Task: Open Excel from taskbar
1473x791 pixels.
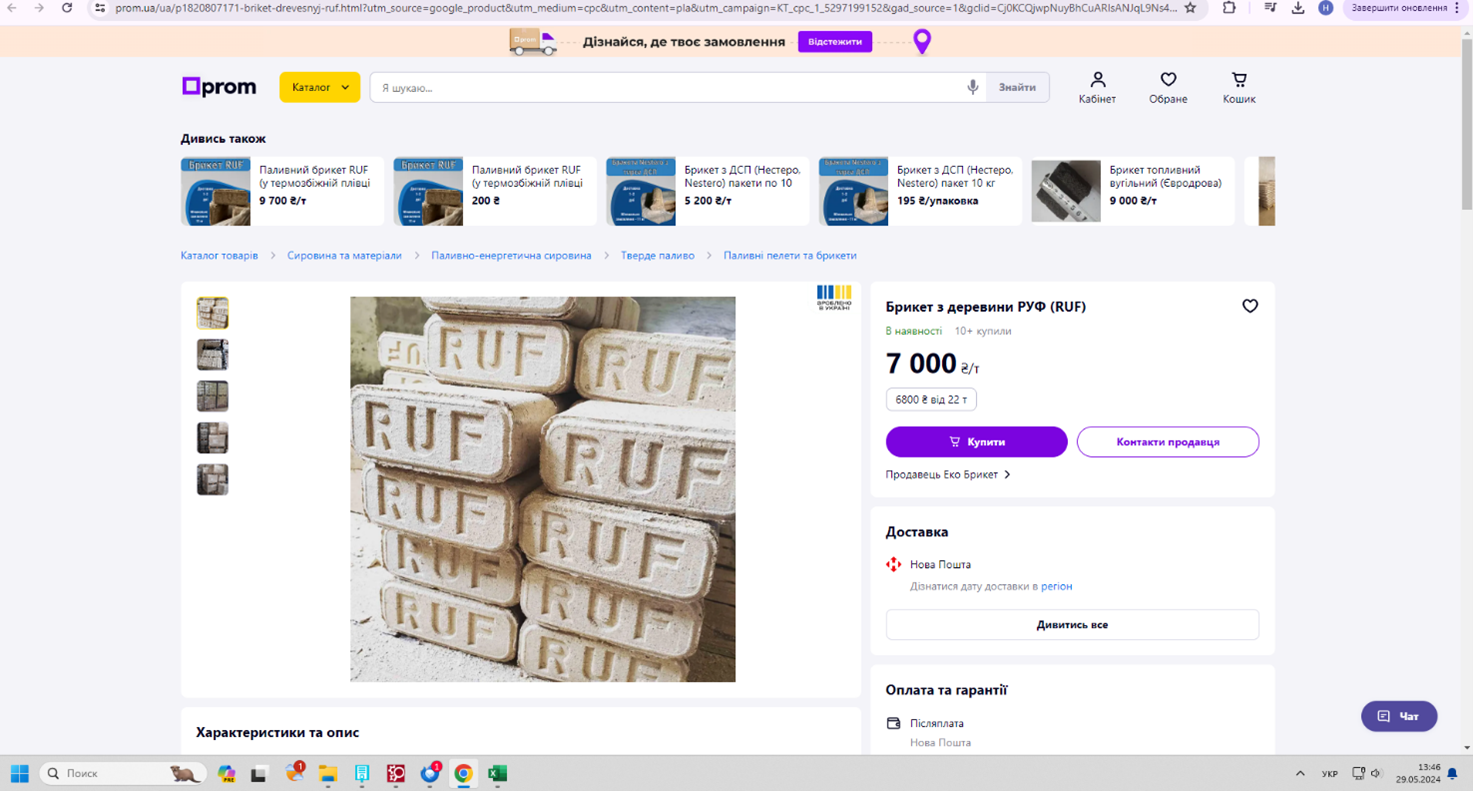Action: tap(497, 773)
